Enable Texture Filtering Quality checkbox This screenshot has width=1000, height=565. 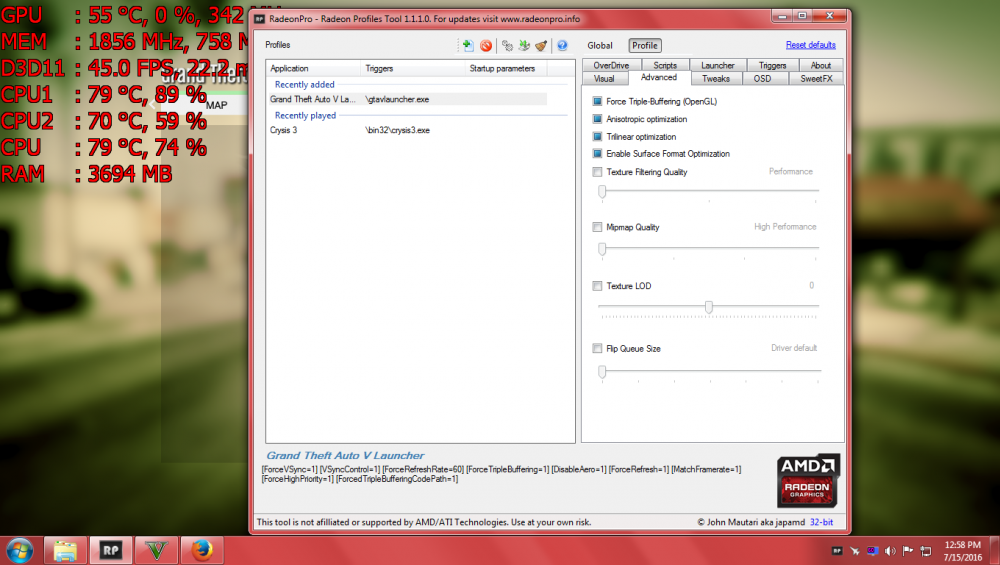(598, 172)
